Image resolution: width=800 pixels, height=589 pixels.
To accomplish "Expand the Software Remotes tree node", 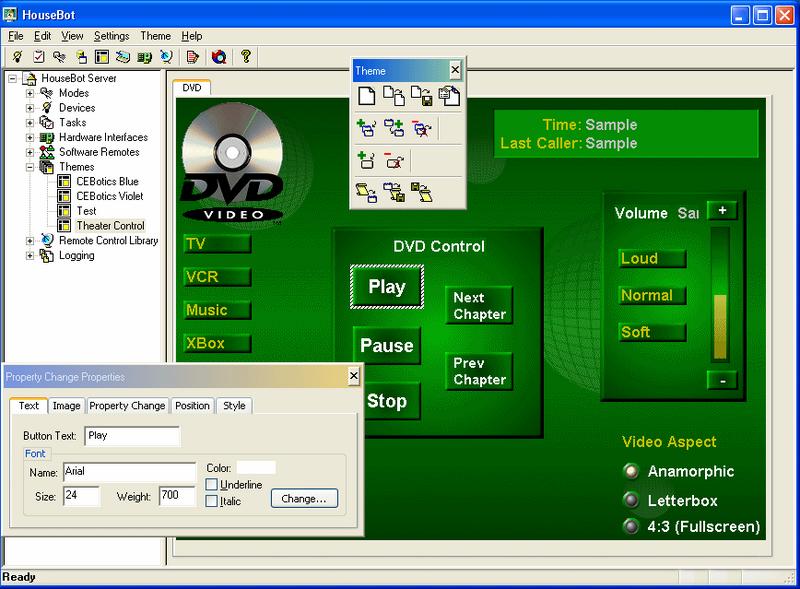I will pyautogui.click(x=30, y=153).
